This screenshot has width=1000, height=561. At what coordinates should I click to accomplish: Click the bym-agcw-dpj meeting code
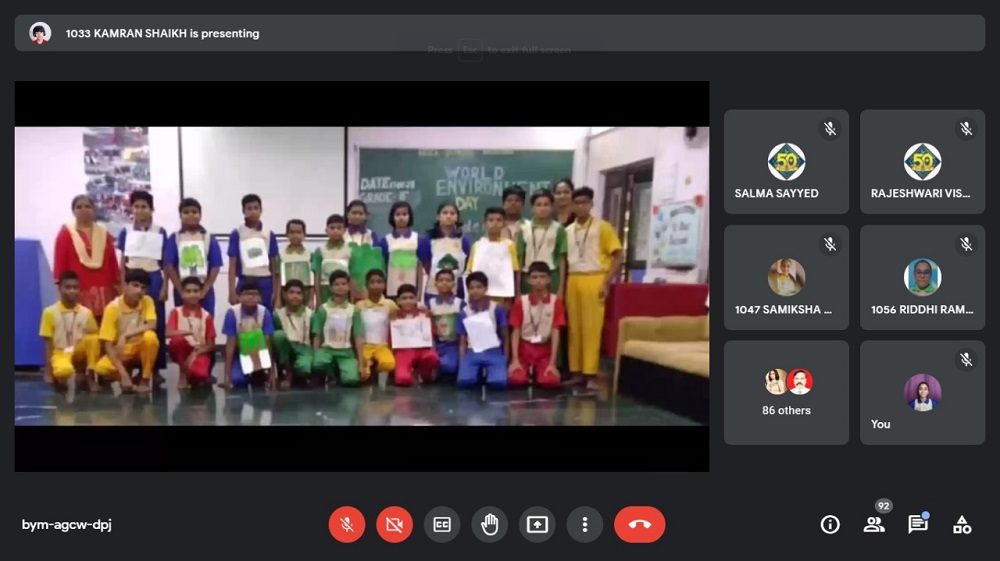point(67,525)
